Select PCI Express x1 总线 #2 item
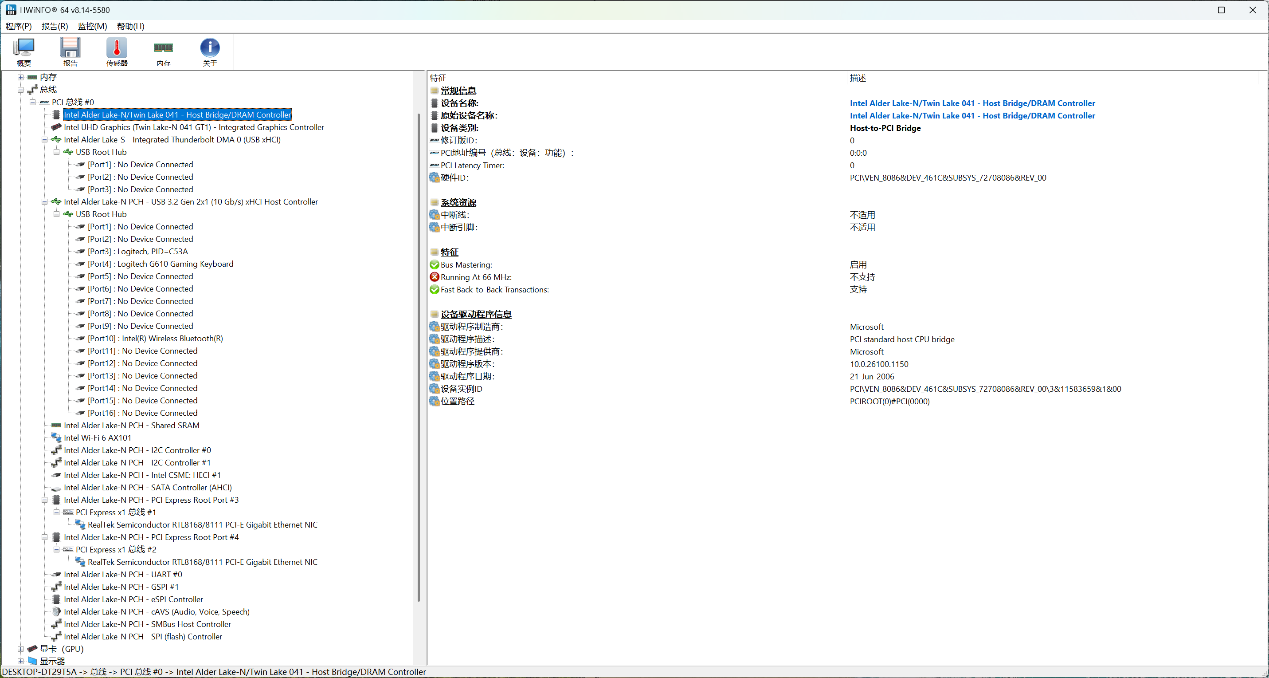The height and width of the screenshot is (678, 1269). coord(116,550)
